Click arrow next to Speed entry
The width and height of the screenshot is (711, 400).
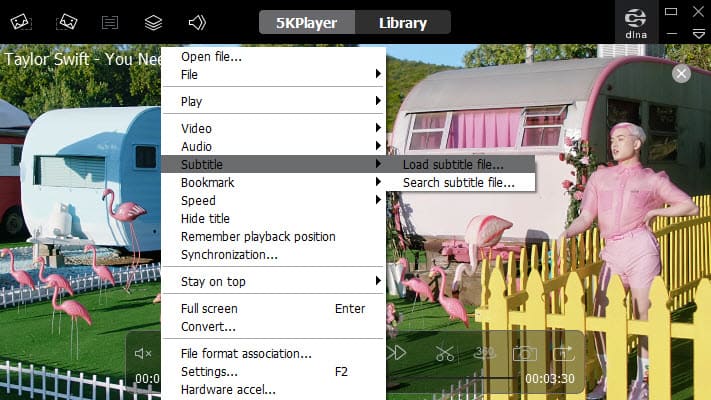[x=378, y=200]
